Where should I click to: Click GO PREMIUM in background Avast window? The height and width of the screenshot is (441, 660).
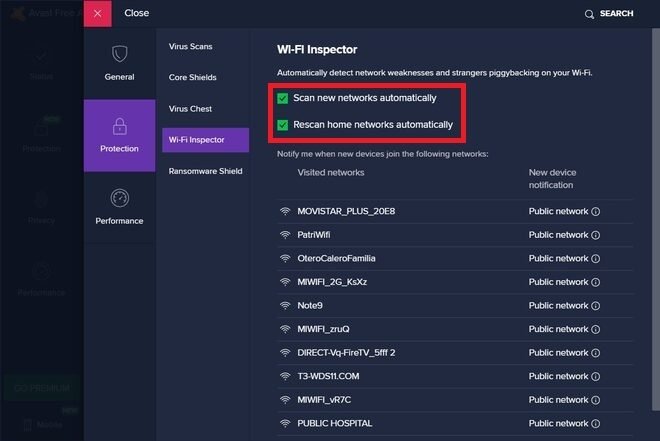tap(42, 388)
